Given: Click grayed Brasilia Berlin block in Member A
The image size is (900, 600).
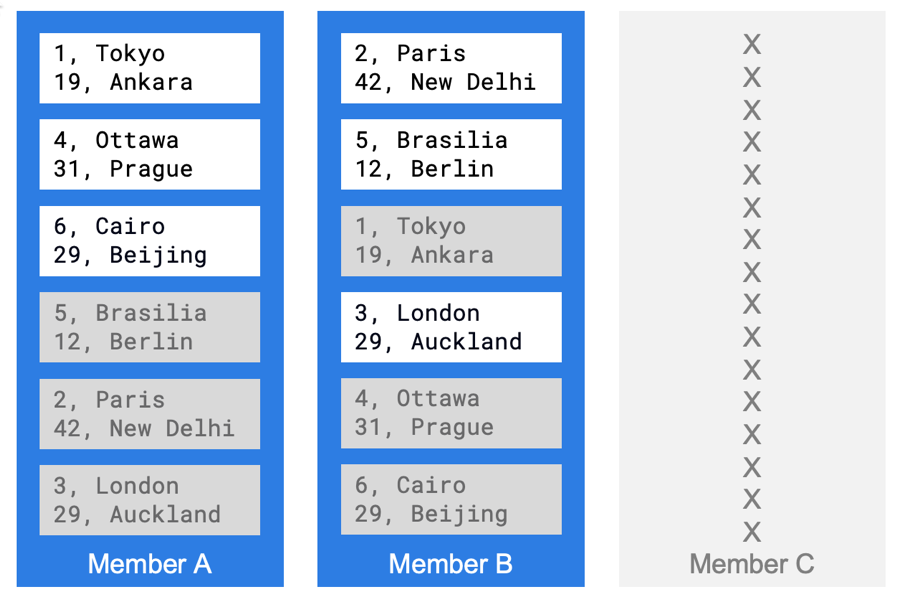Looking at the screenshot, I should coord(149,327).
